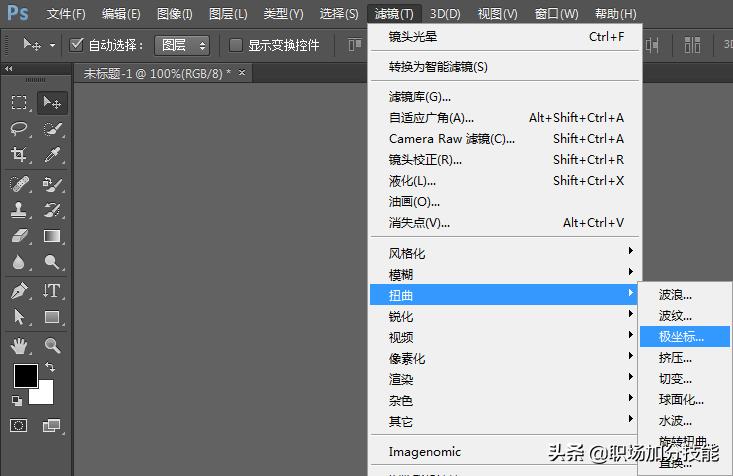The image size is (733, 476).
Task: Select the Crop tool
Action: coord(19,154)
